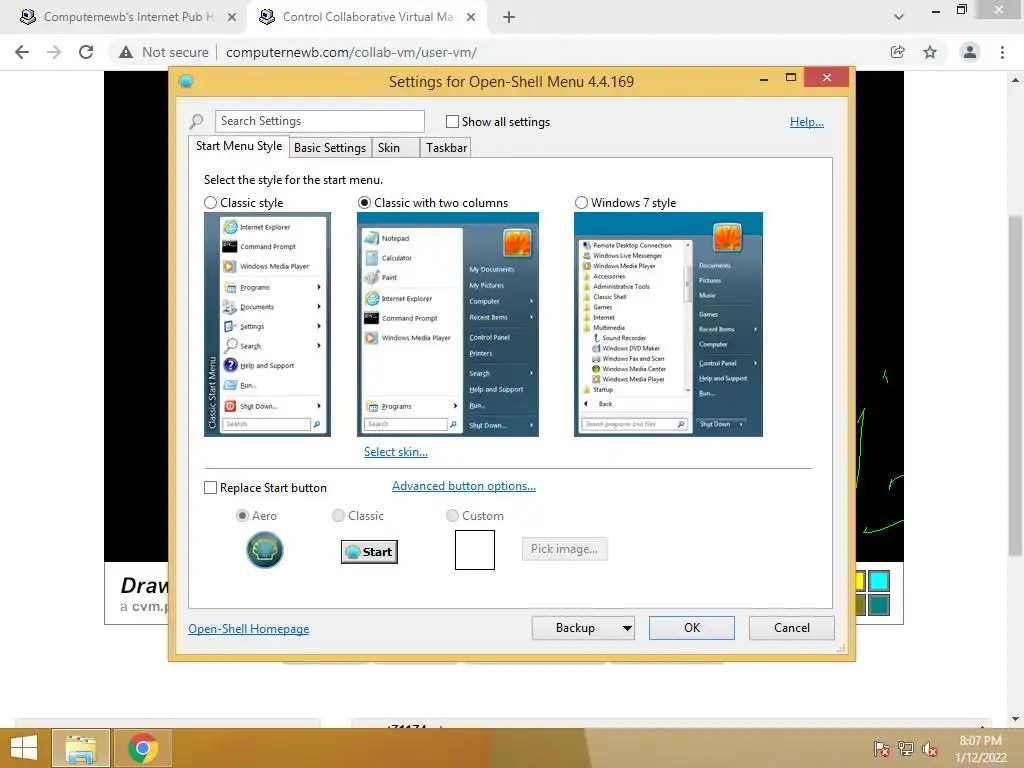
Task: Click the muted volume tray icon
Action: pyautogui.click(x=930, y=749)
